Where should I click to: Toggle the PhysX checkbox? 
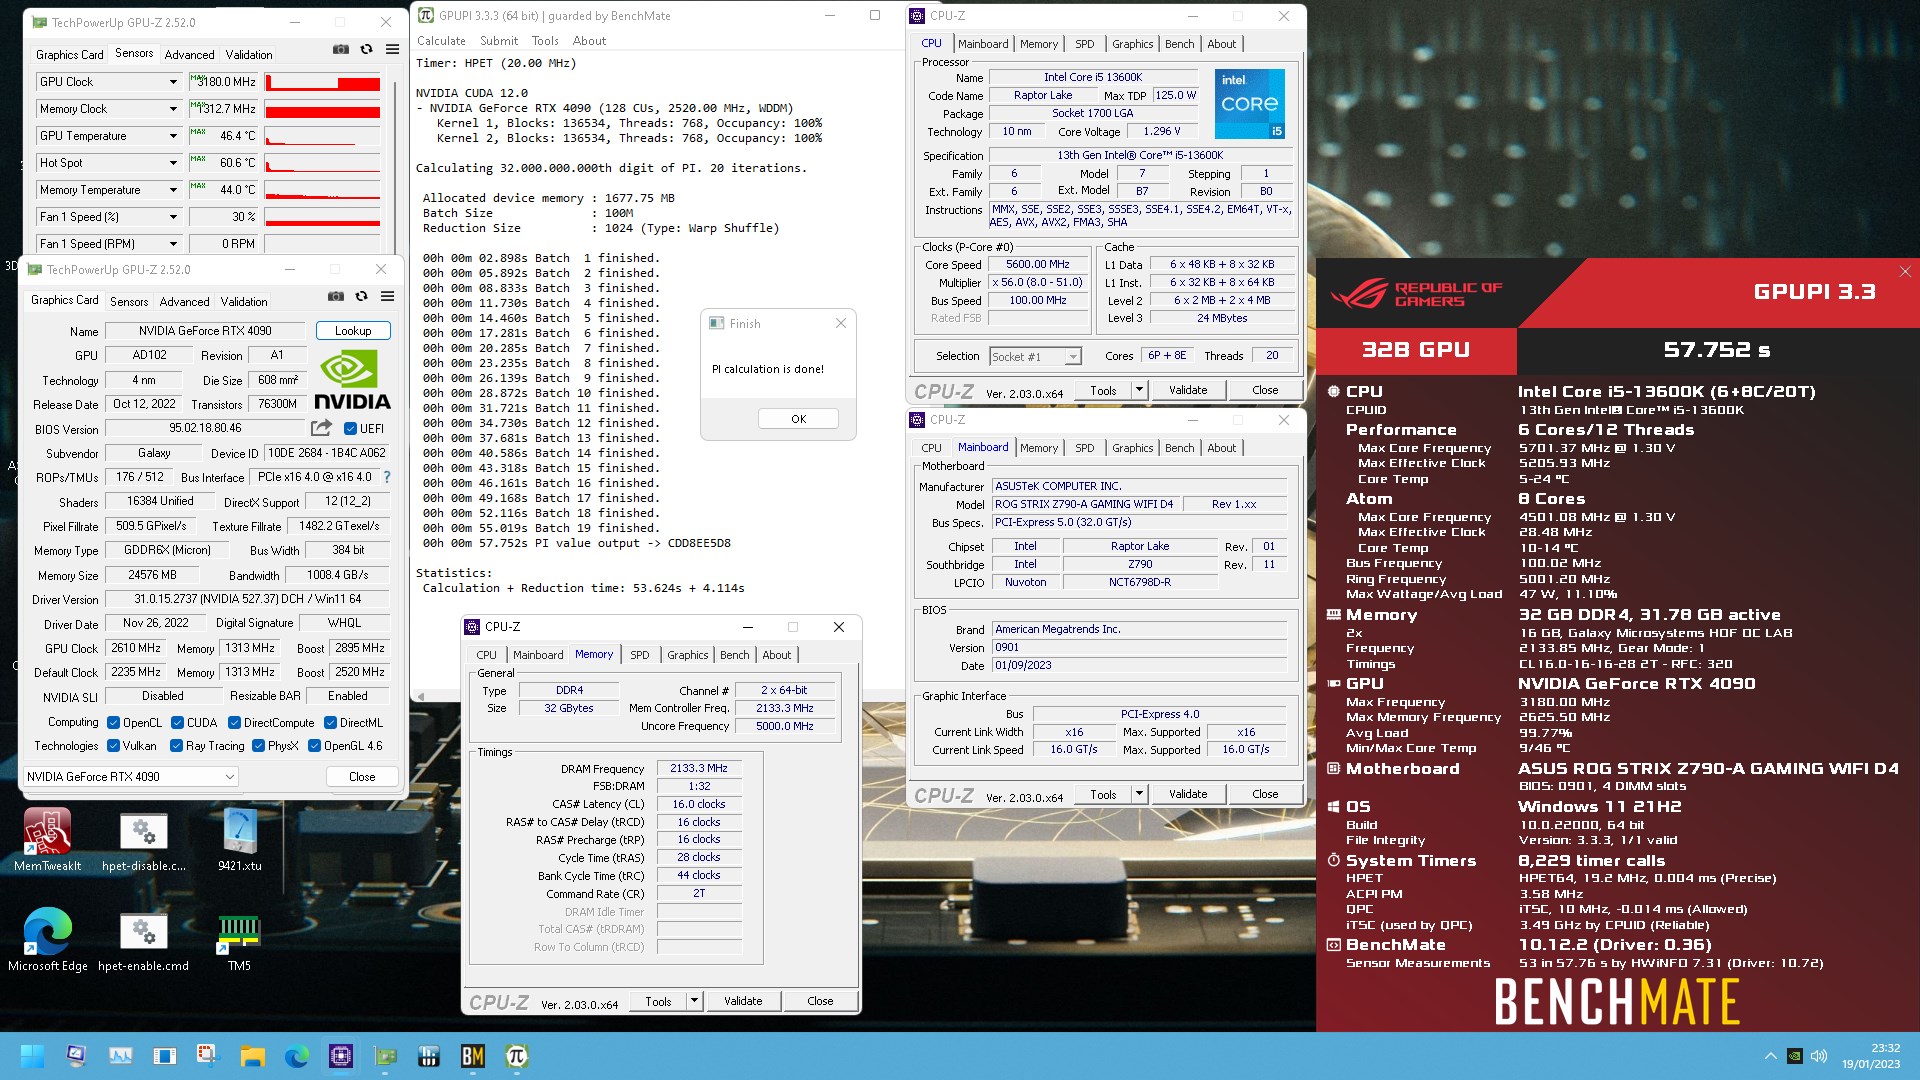click(258, 746)
